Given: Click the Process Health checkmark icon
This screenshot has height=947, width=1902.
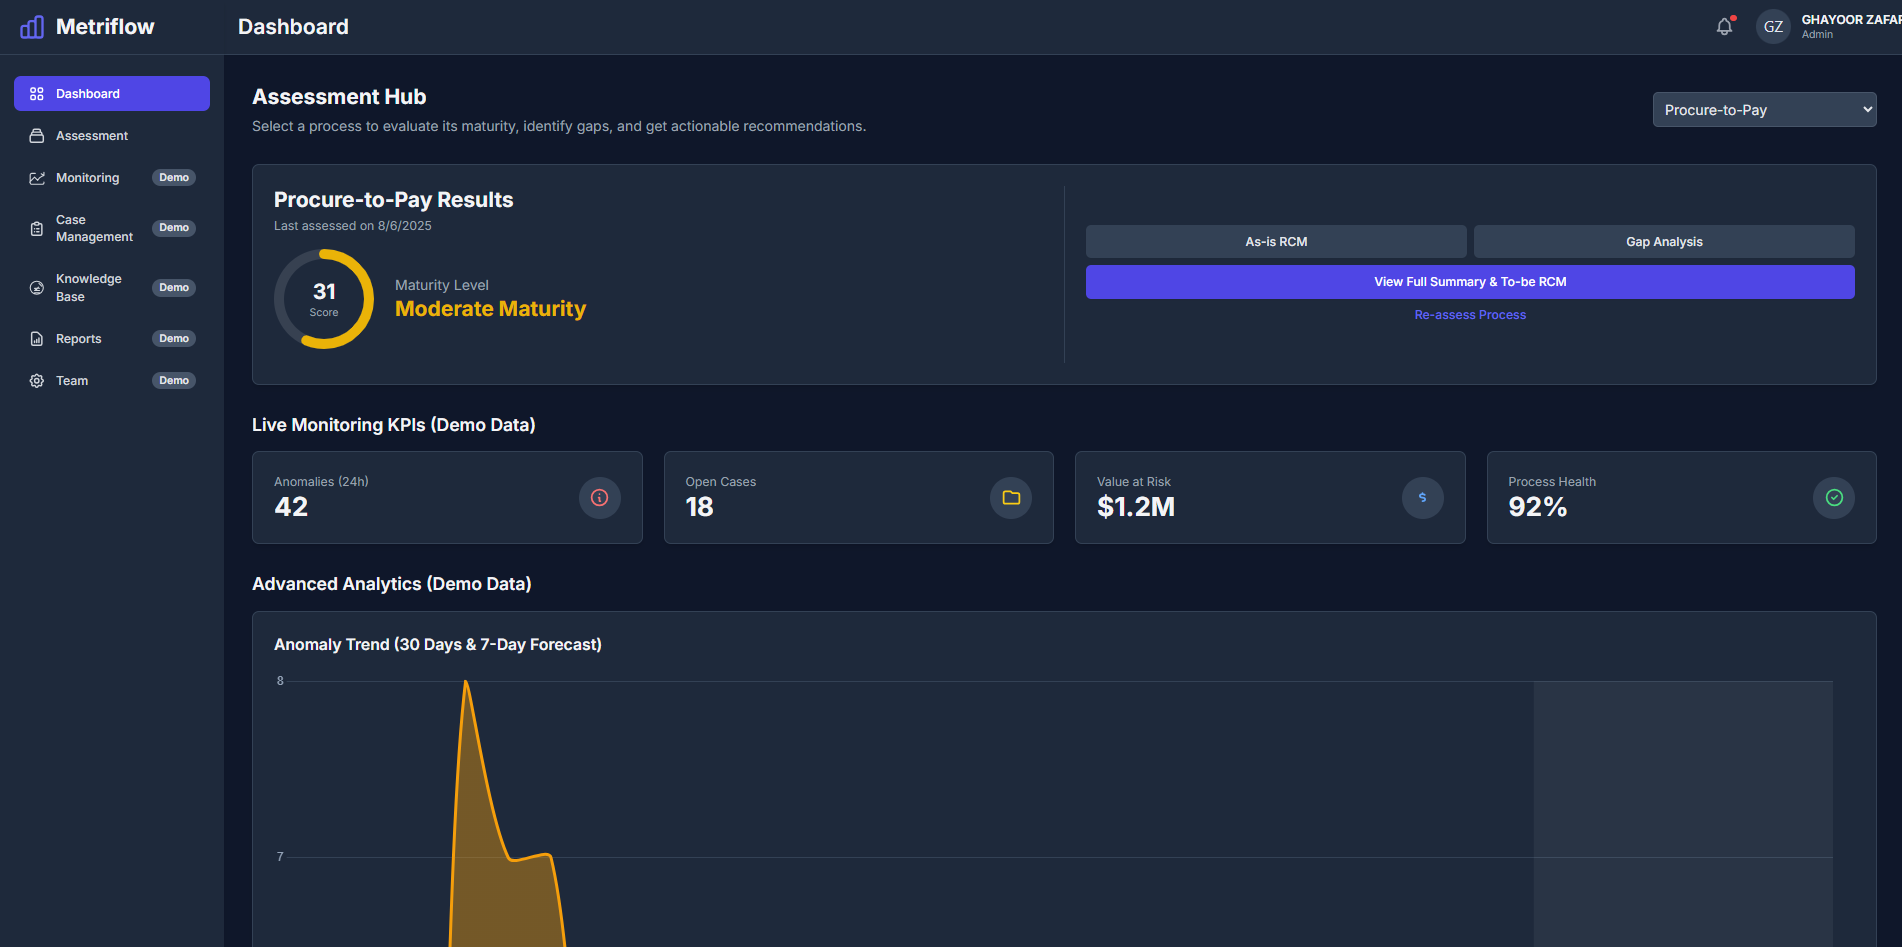Looking at the screenshot, I should tap(1833, 497).
